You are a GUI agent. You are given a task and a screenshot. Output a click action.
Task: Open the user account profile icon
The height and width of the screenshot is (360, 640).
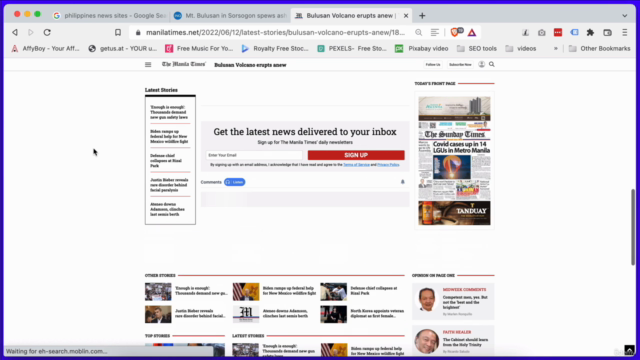click(x=482, y=64)
